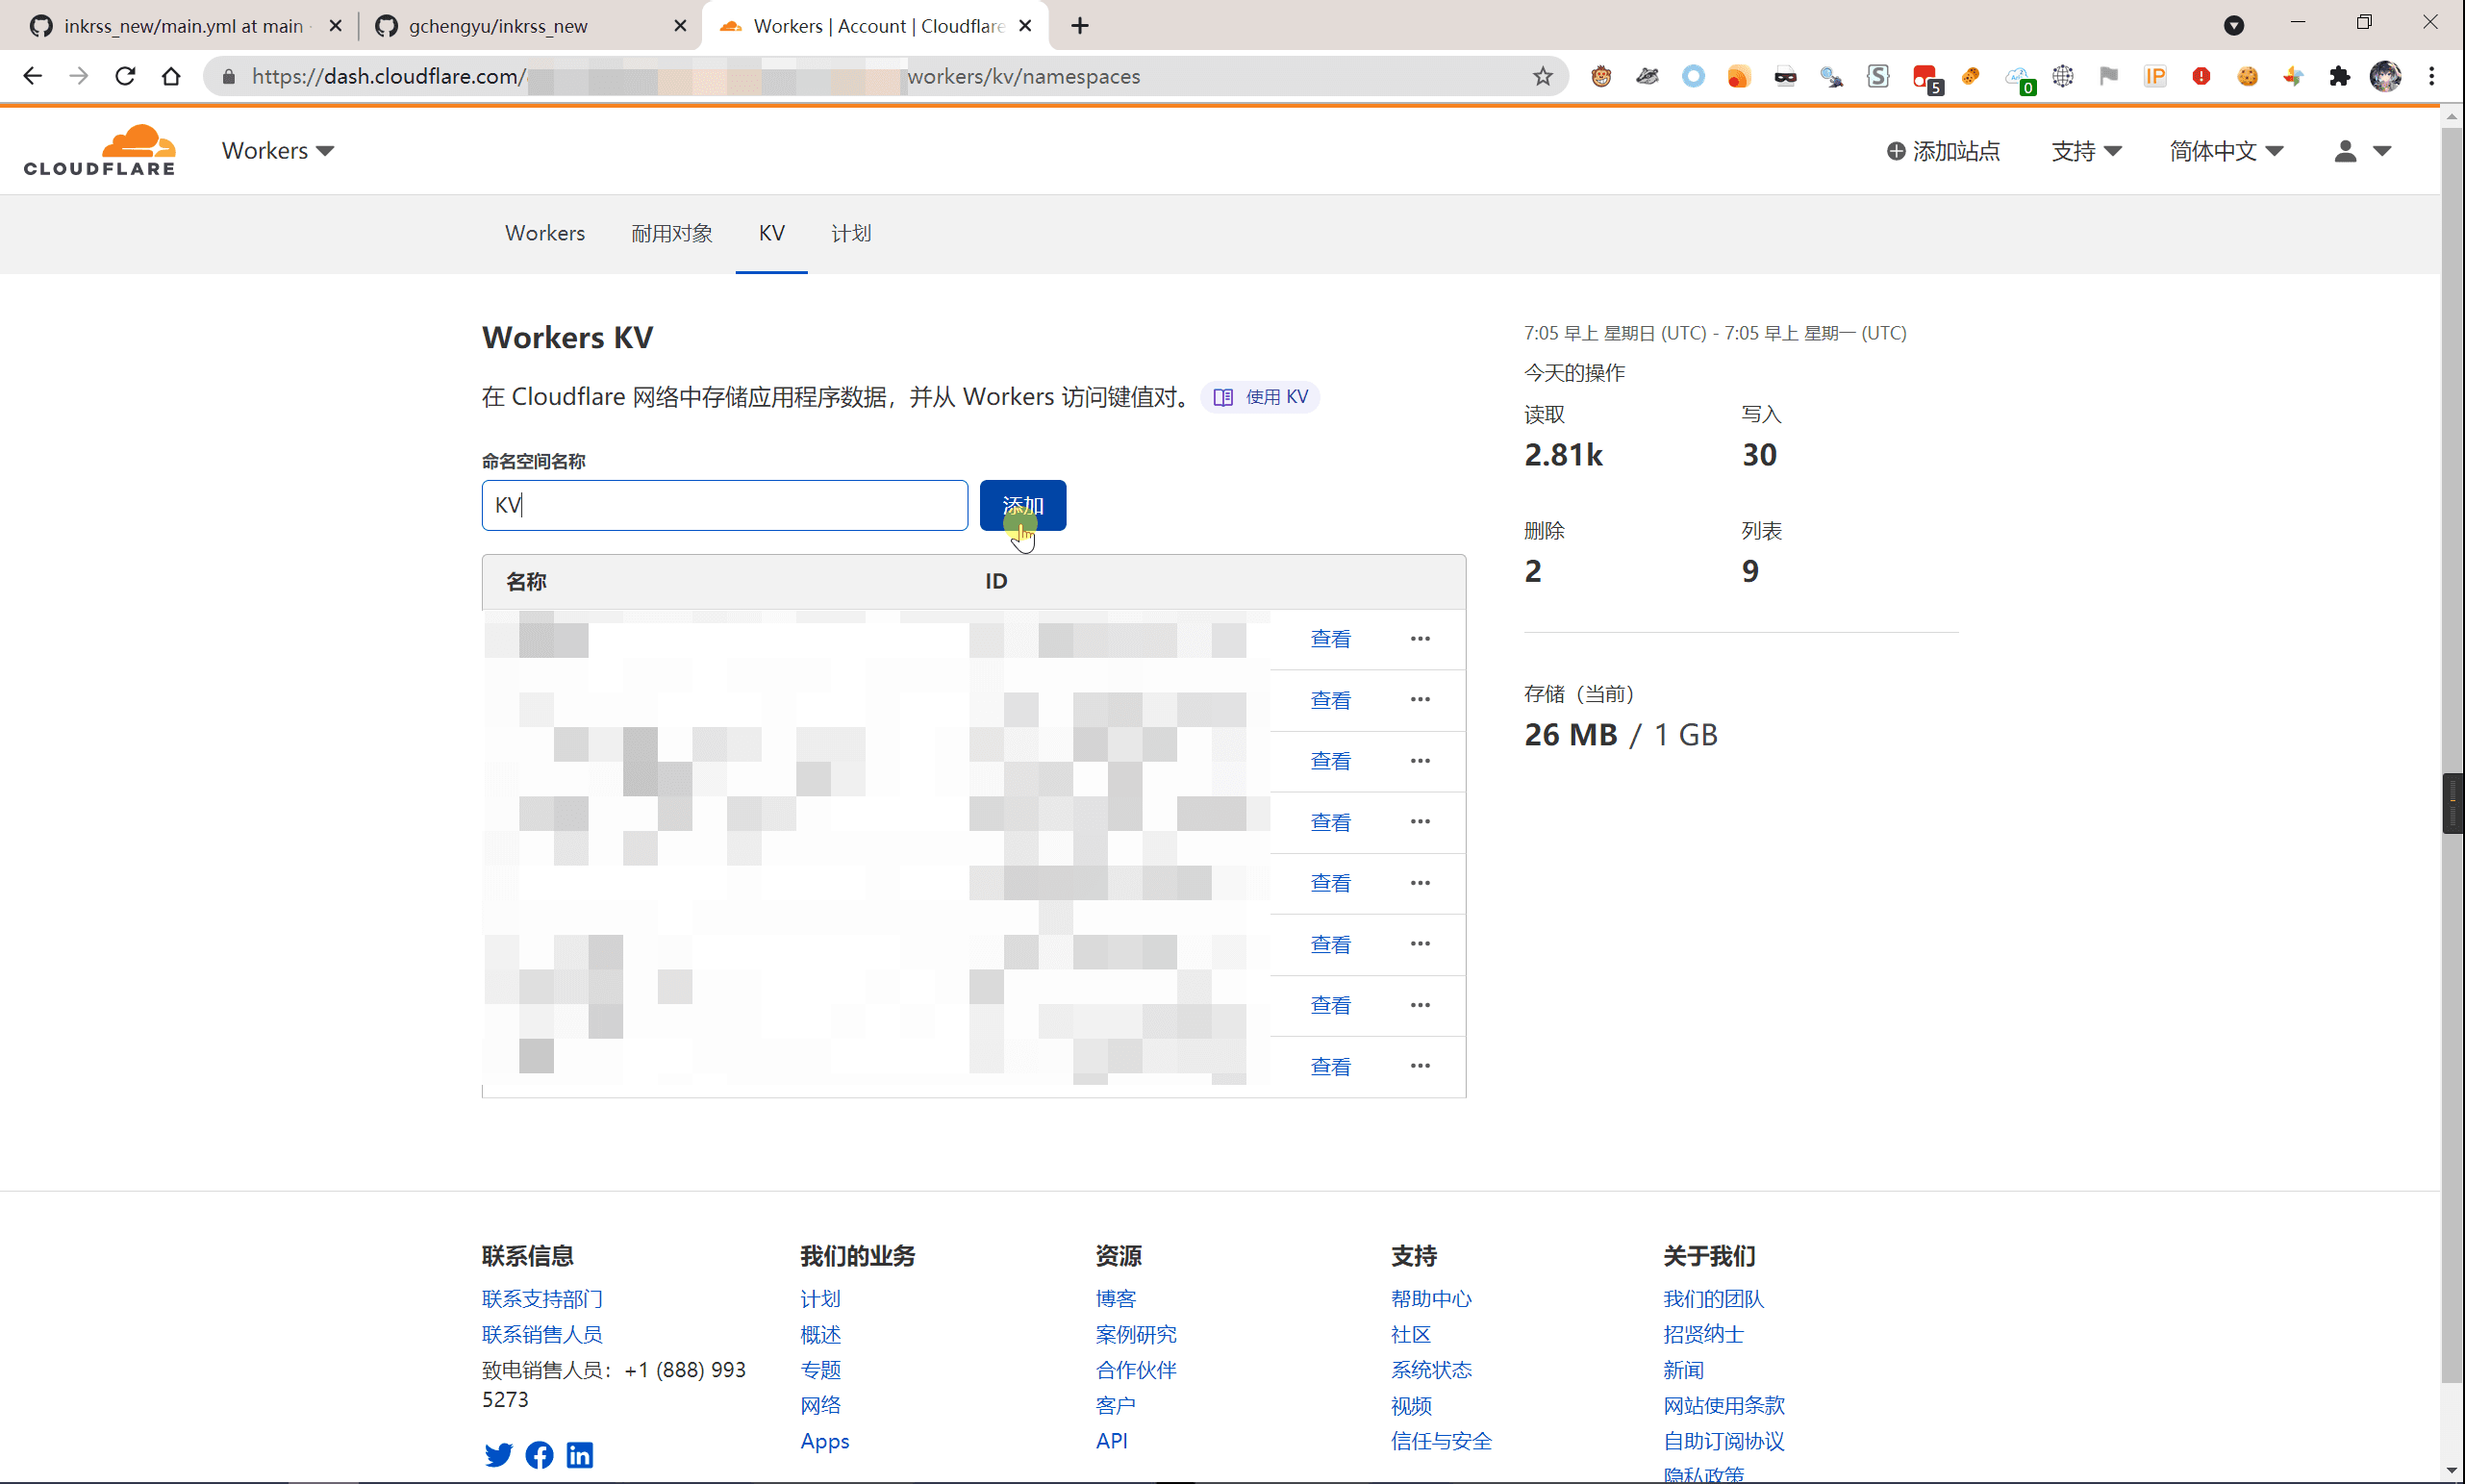2465x1484 pixels.
Task: Open more options in fourth namespace row
Action: (1420, 821)
